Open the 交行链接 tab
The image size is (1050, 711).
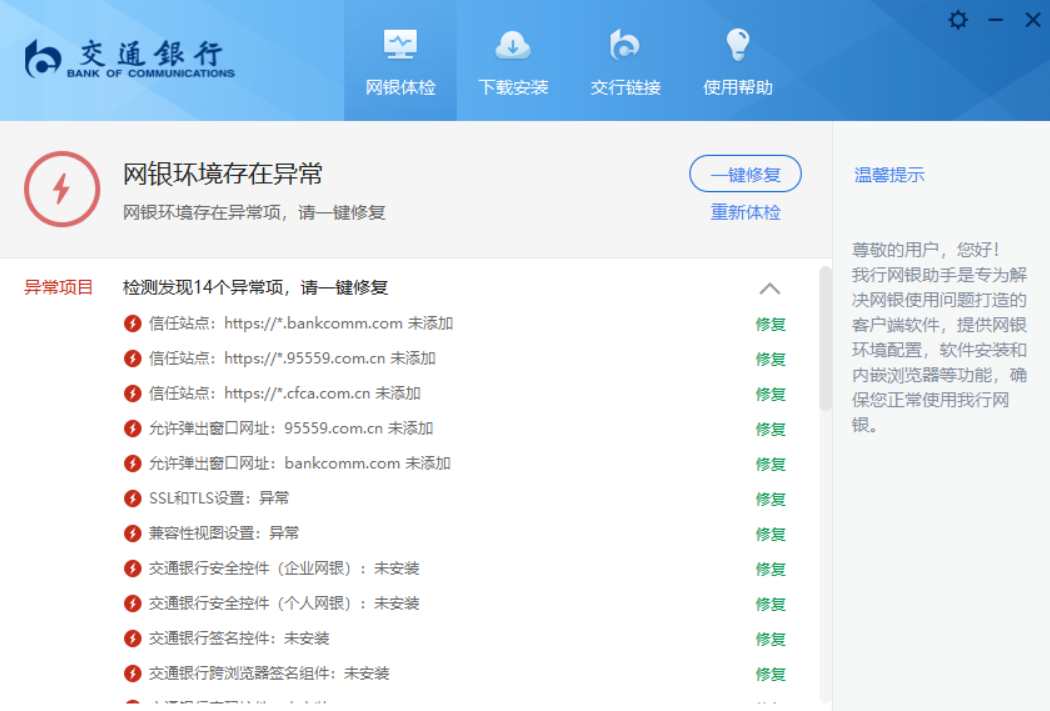point(625,60)
